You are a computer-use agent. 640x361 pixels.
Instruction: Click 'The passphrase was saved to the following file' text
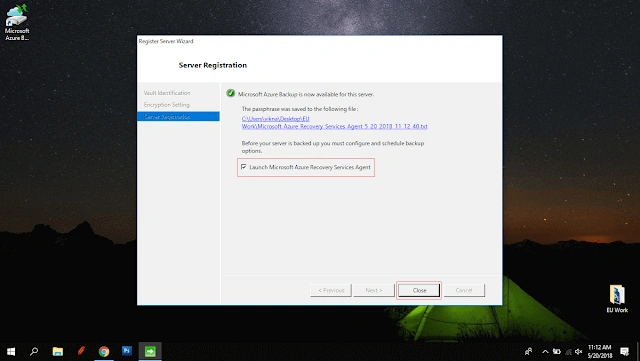300,109
